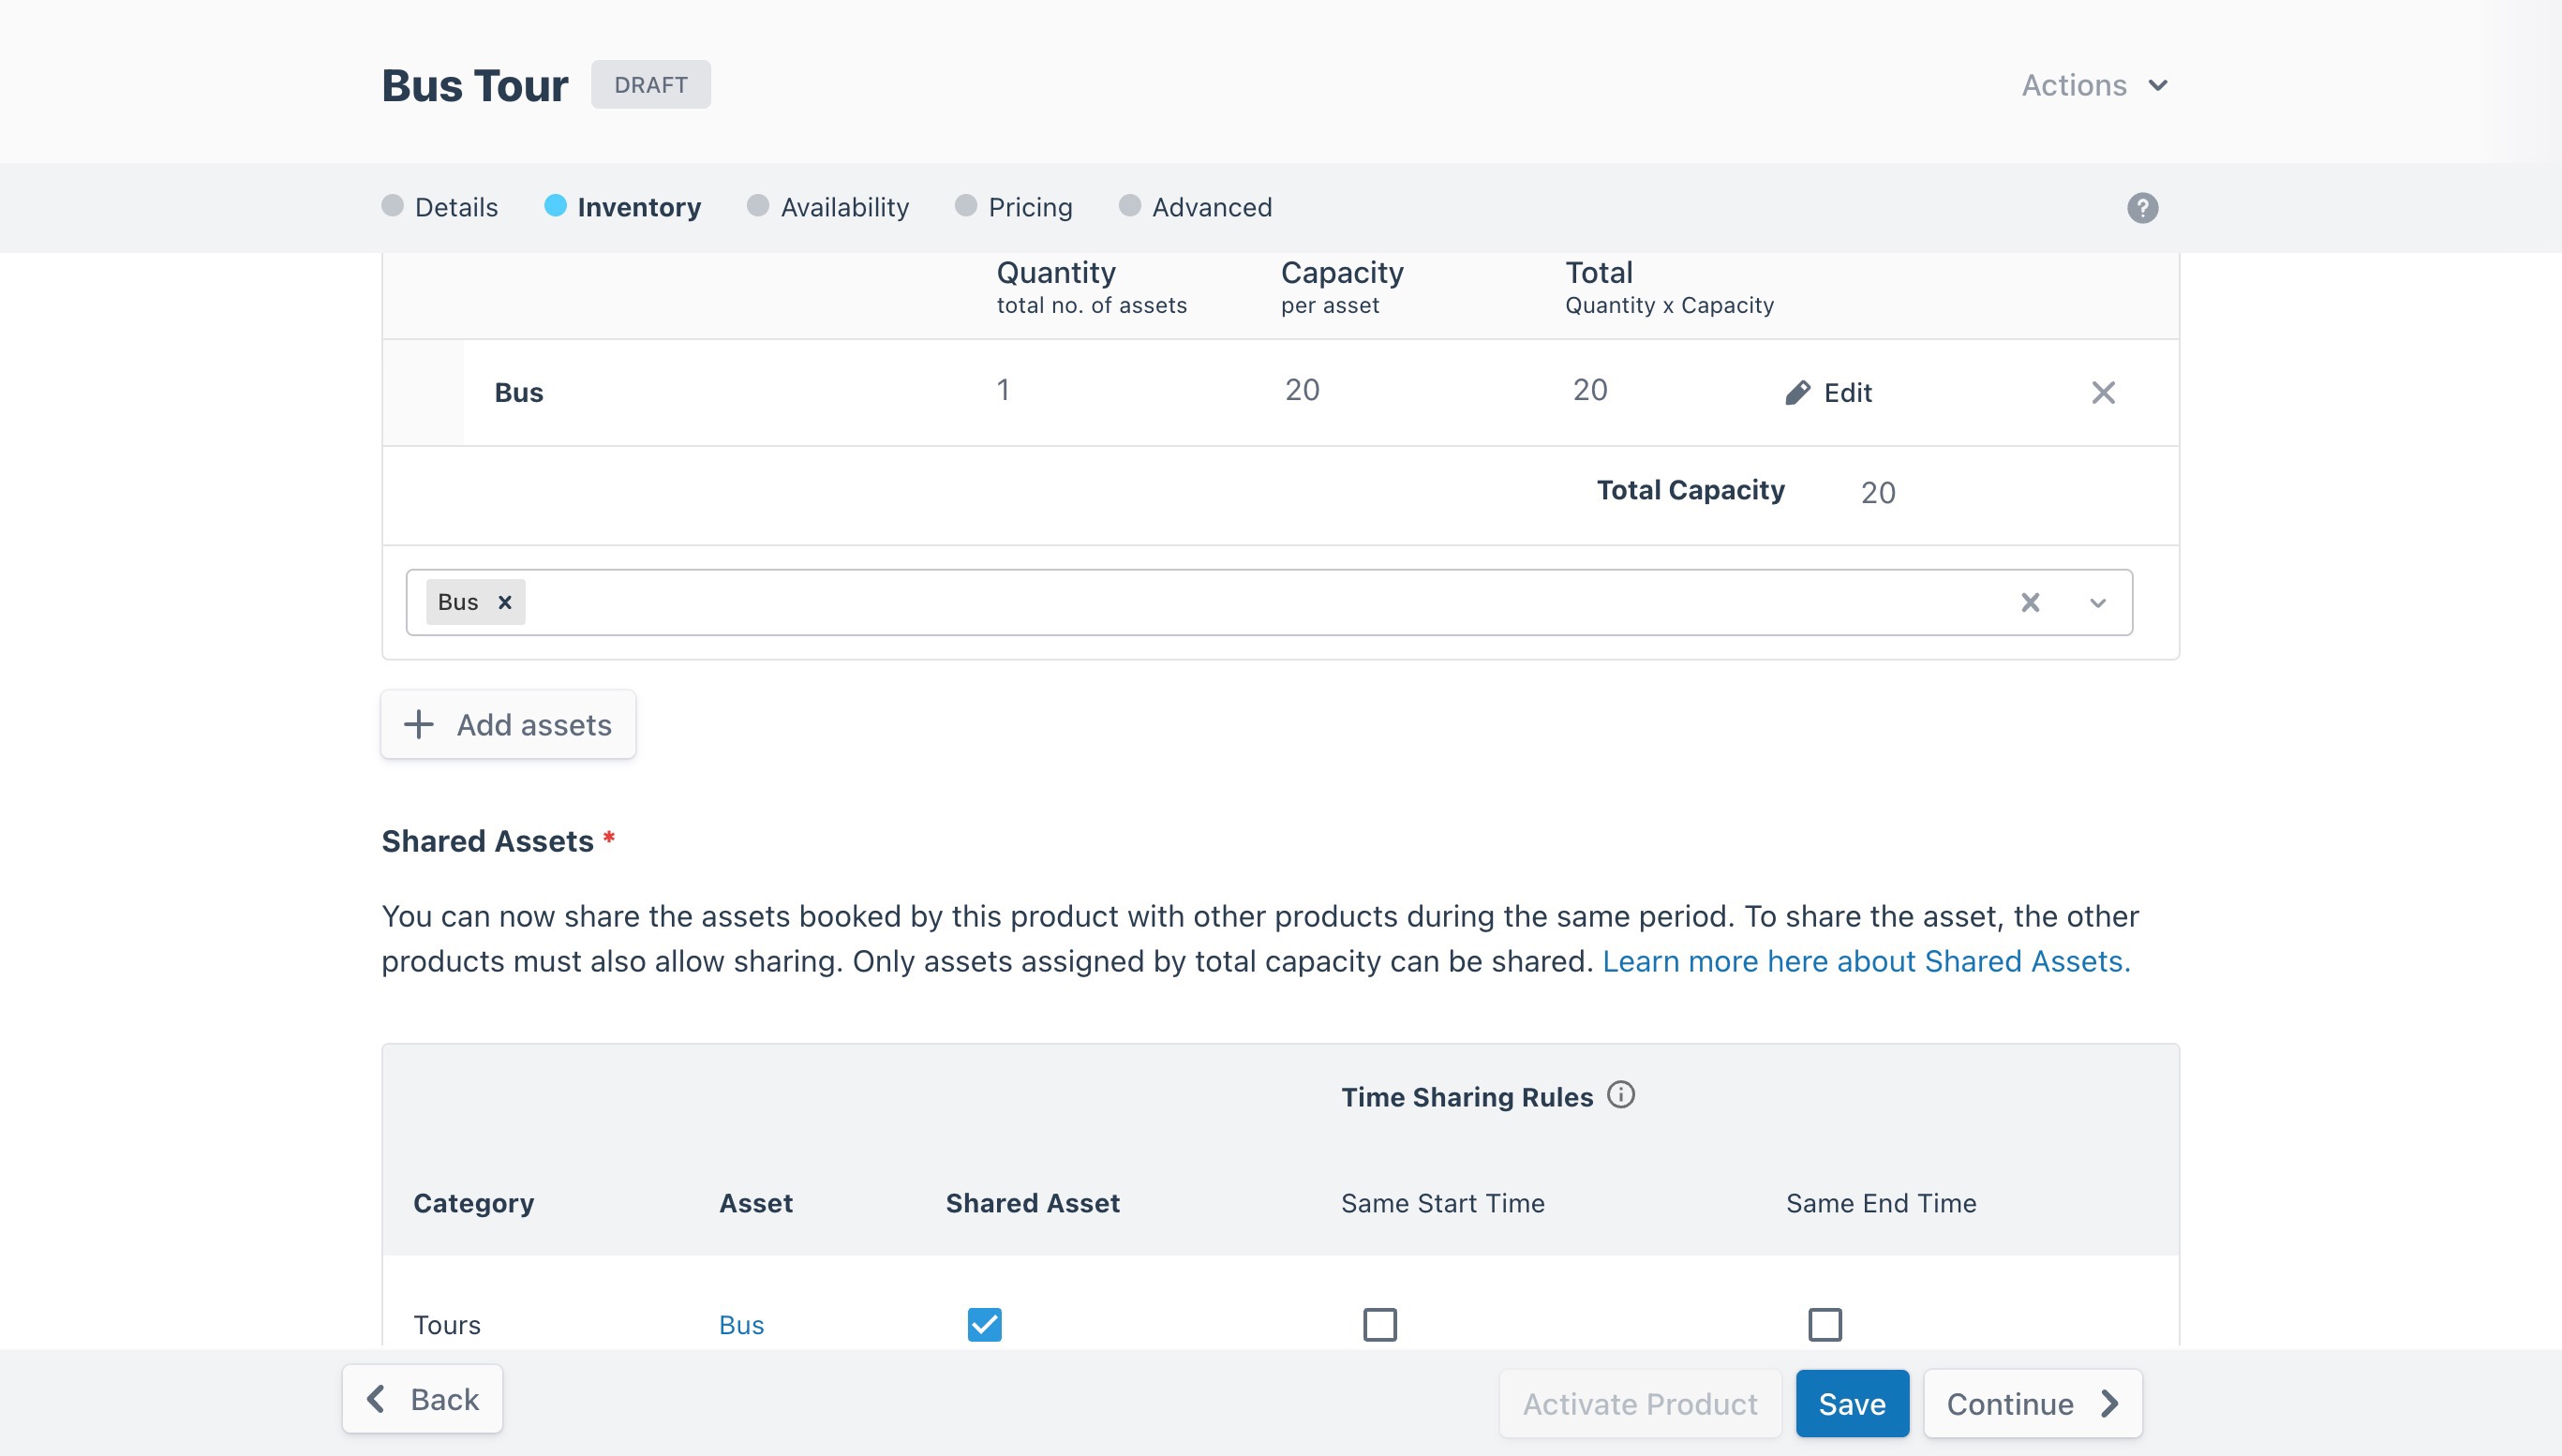
Task: Click the Shared Asset column header
Action: click(1033, 1203)
